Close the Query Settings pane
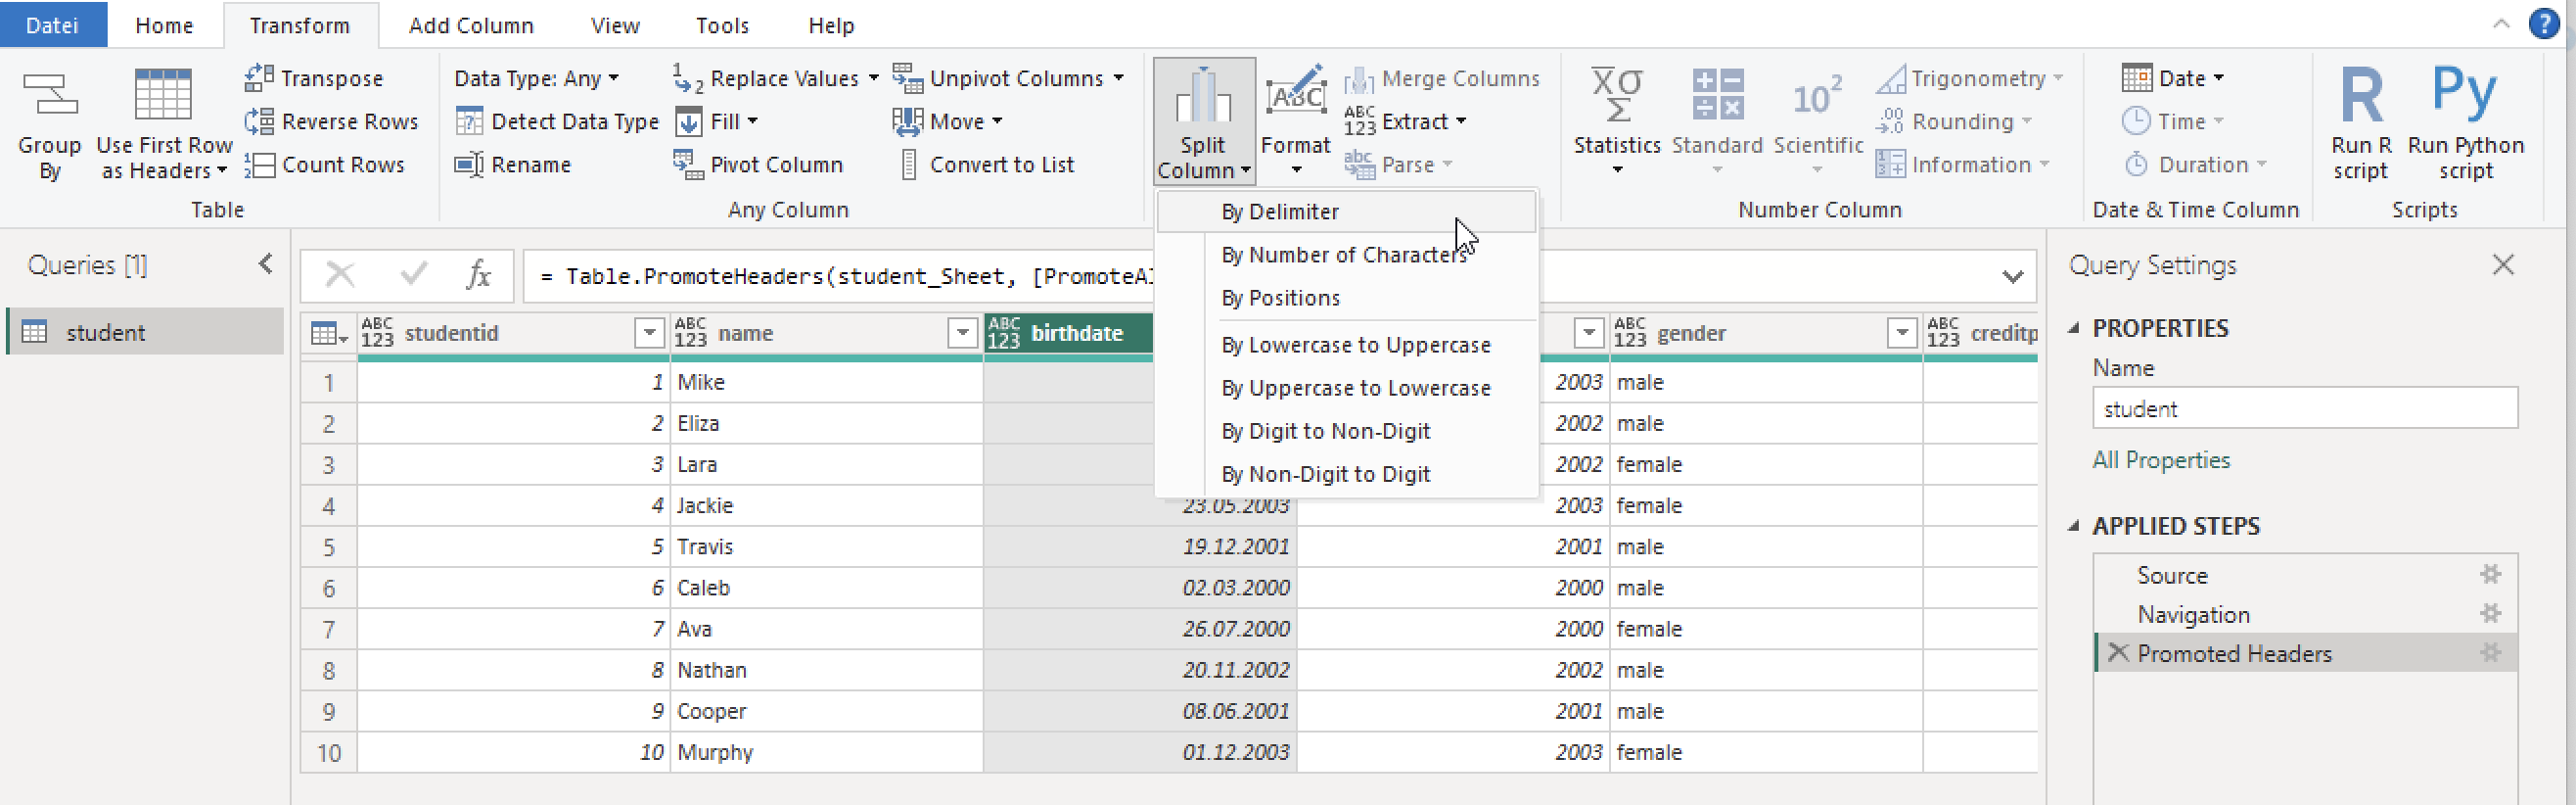2576x805 pixels. [2502, 264]
